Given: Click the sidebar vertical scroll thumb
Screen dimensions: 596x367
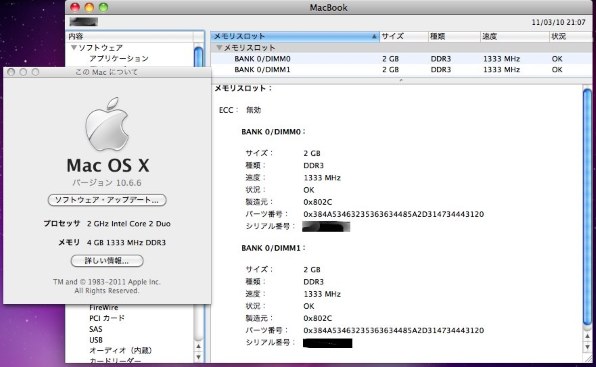Looking at the screenshot, I should coord(198,57).
